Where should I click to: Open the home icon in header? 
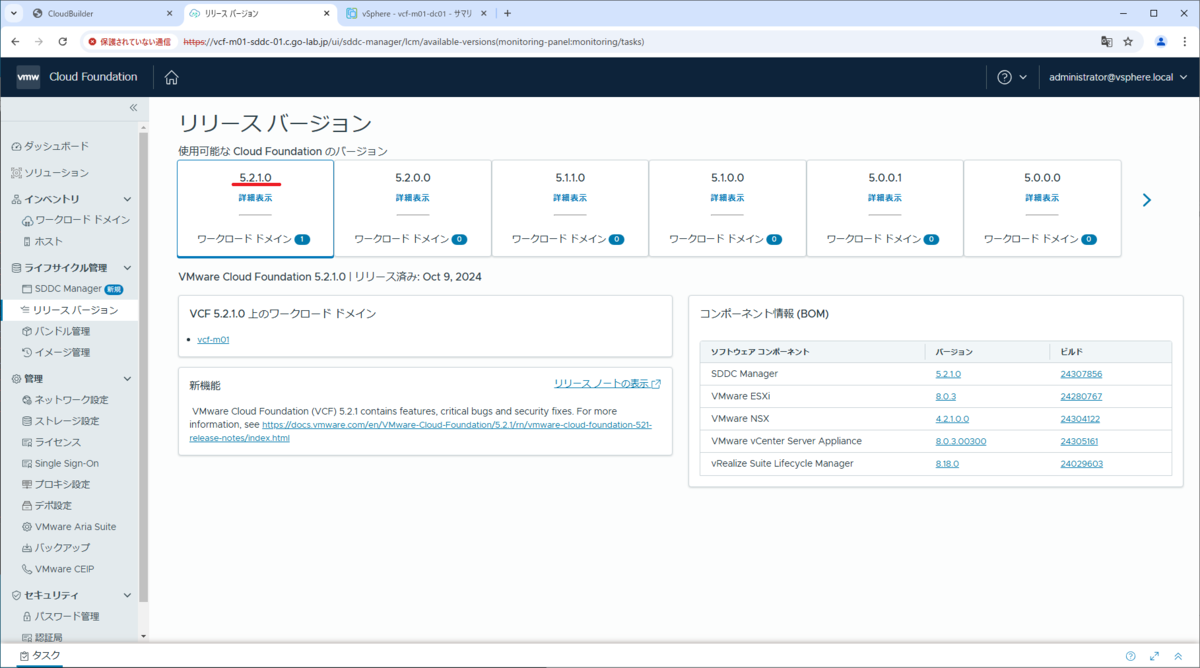171,77
